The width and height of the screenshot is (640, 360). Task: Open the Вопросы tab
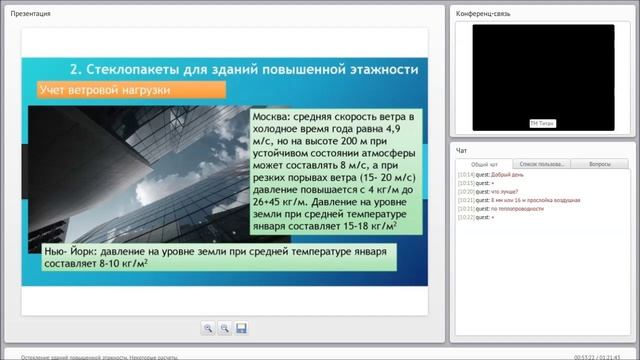tap(600, 164)
